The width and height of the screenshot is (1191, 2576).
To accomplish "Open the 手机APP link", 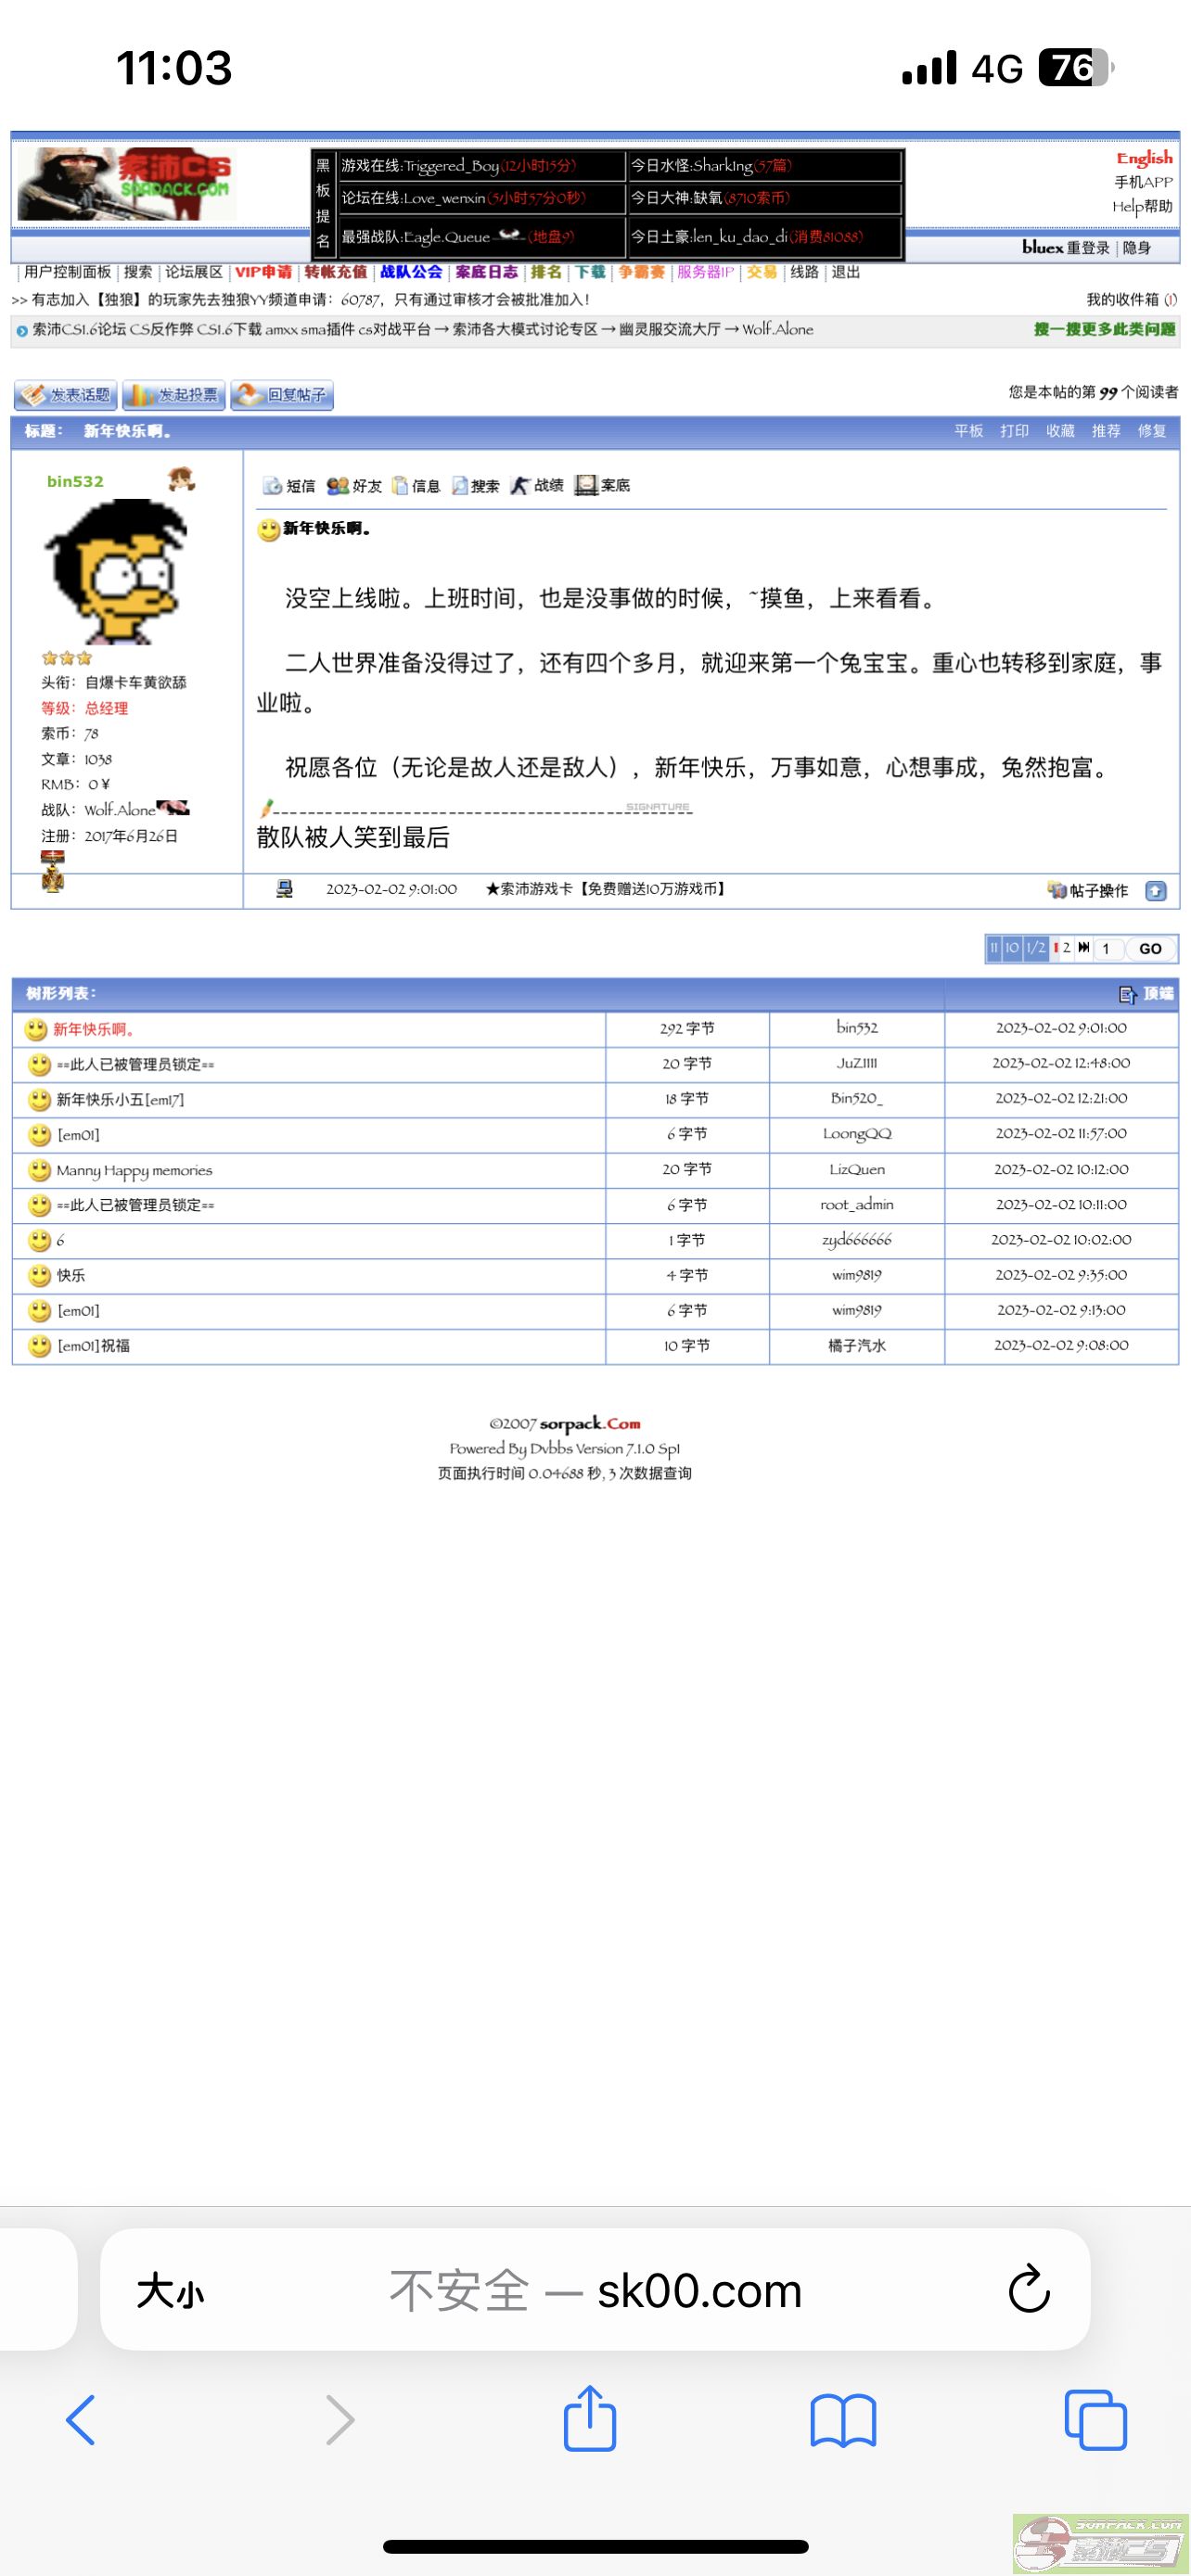I will coord(1143,182).
